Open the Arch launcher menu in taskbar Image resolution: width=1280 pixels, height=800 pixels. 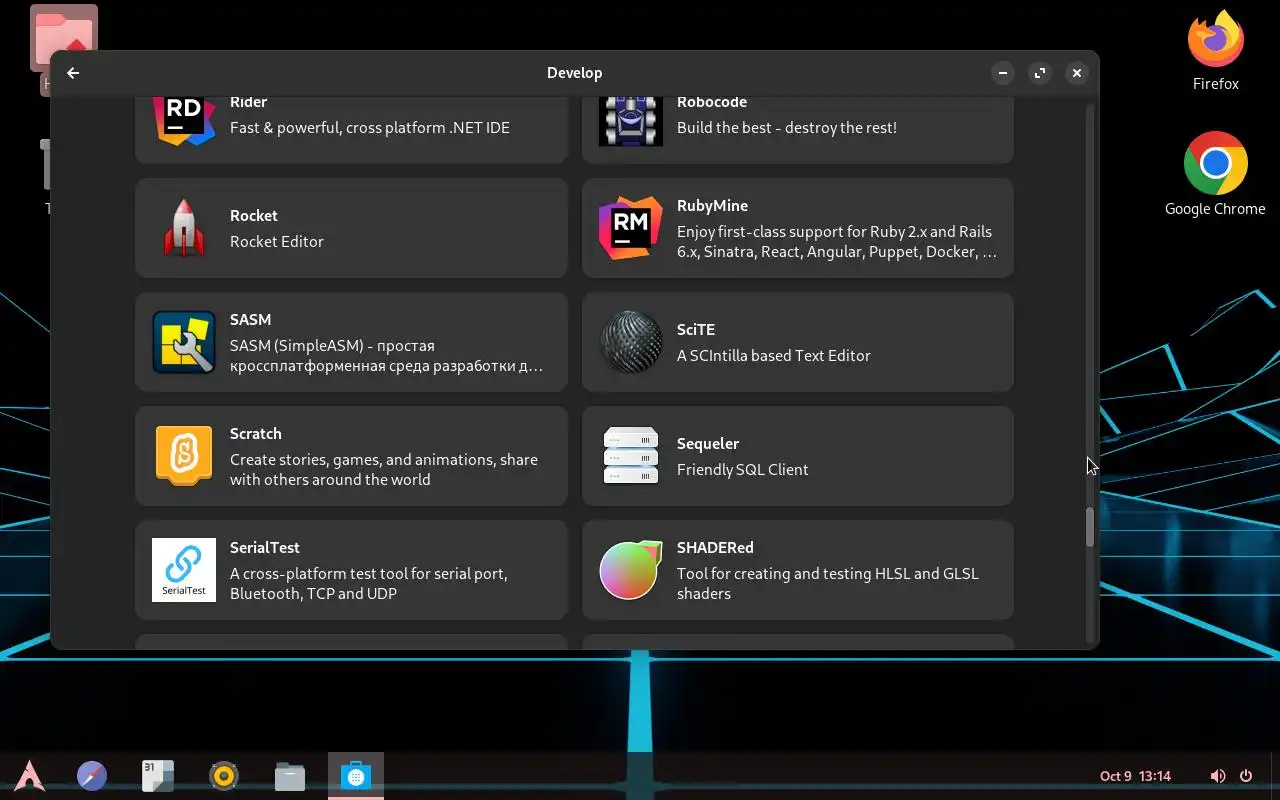[29, 776]
